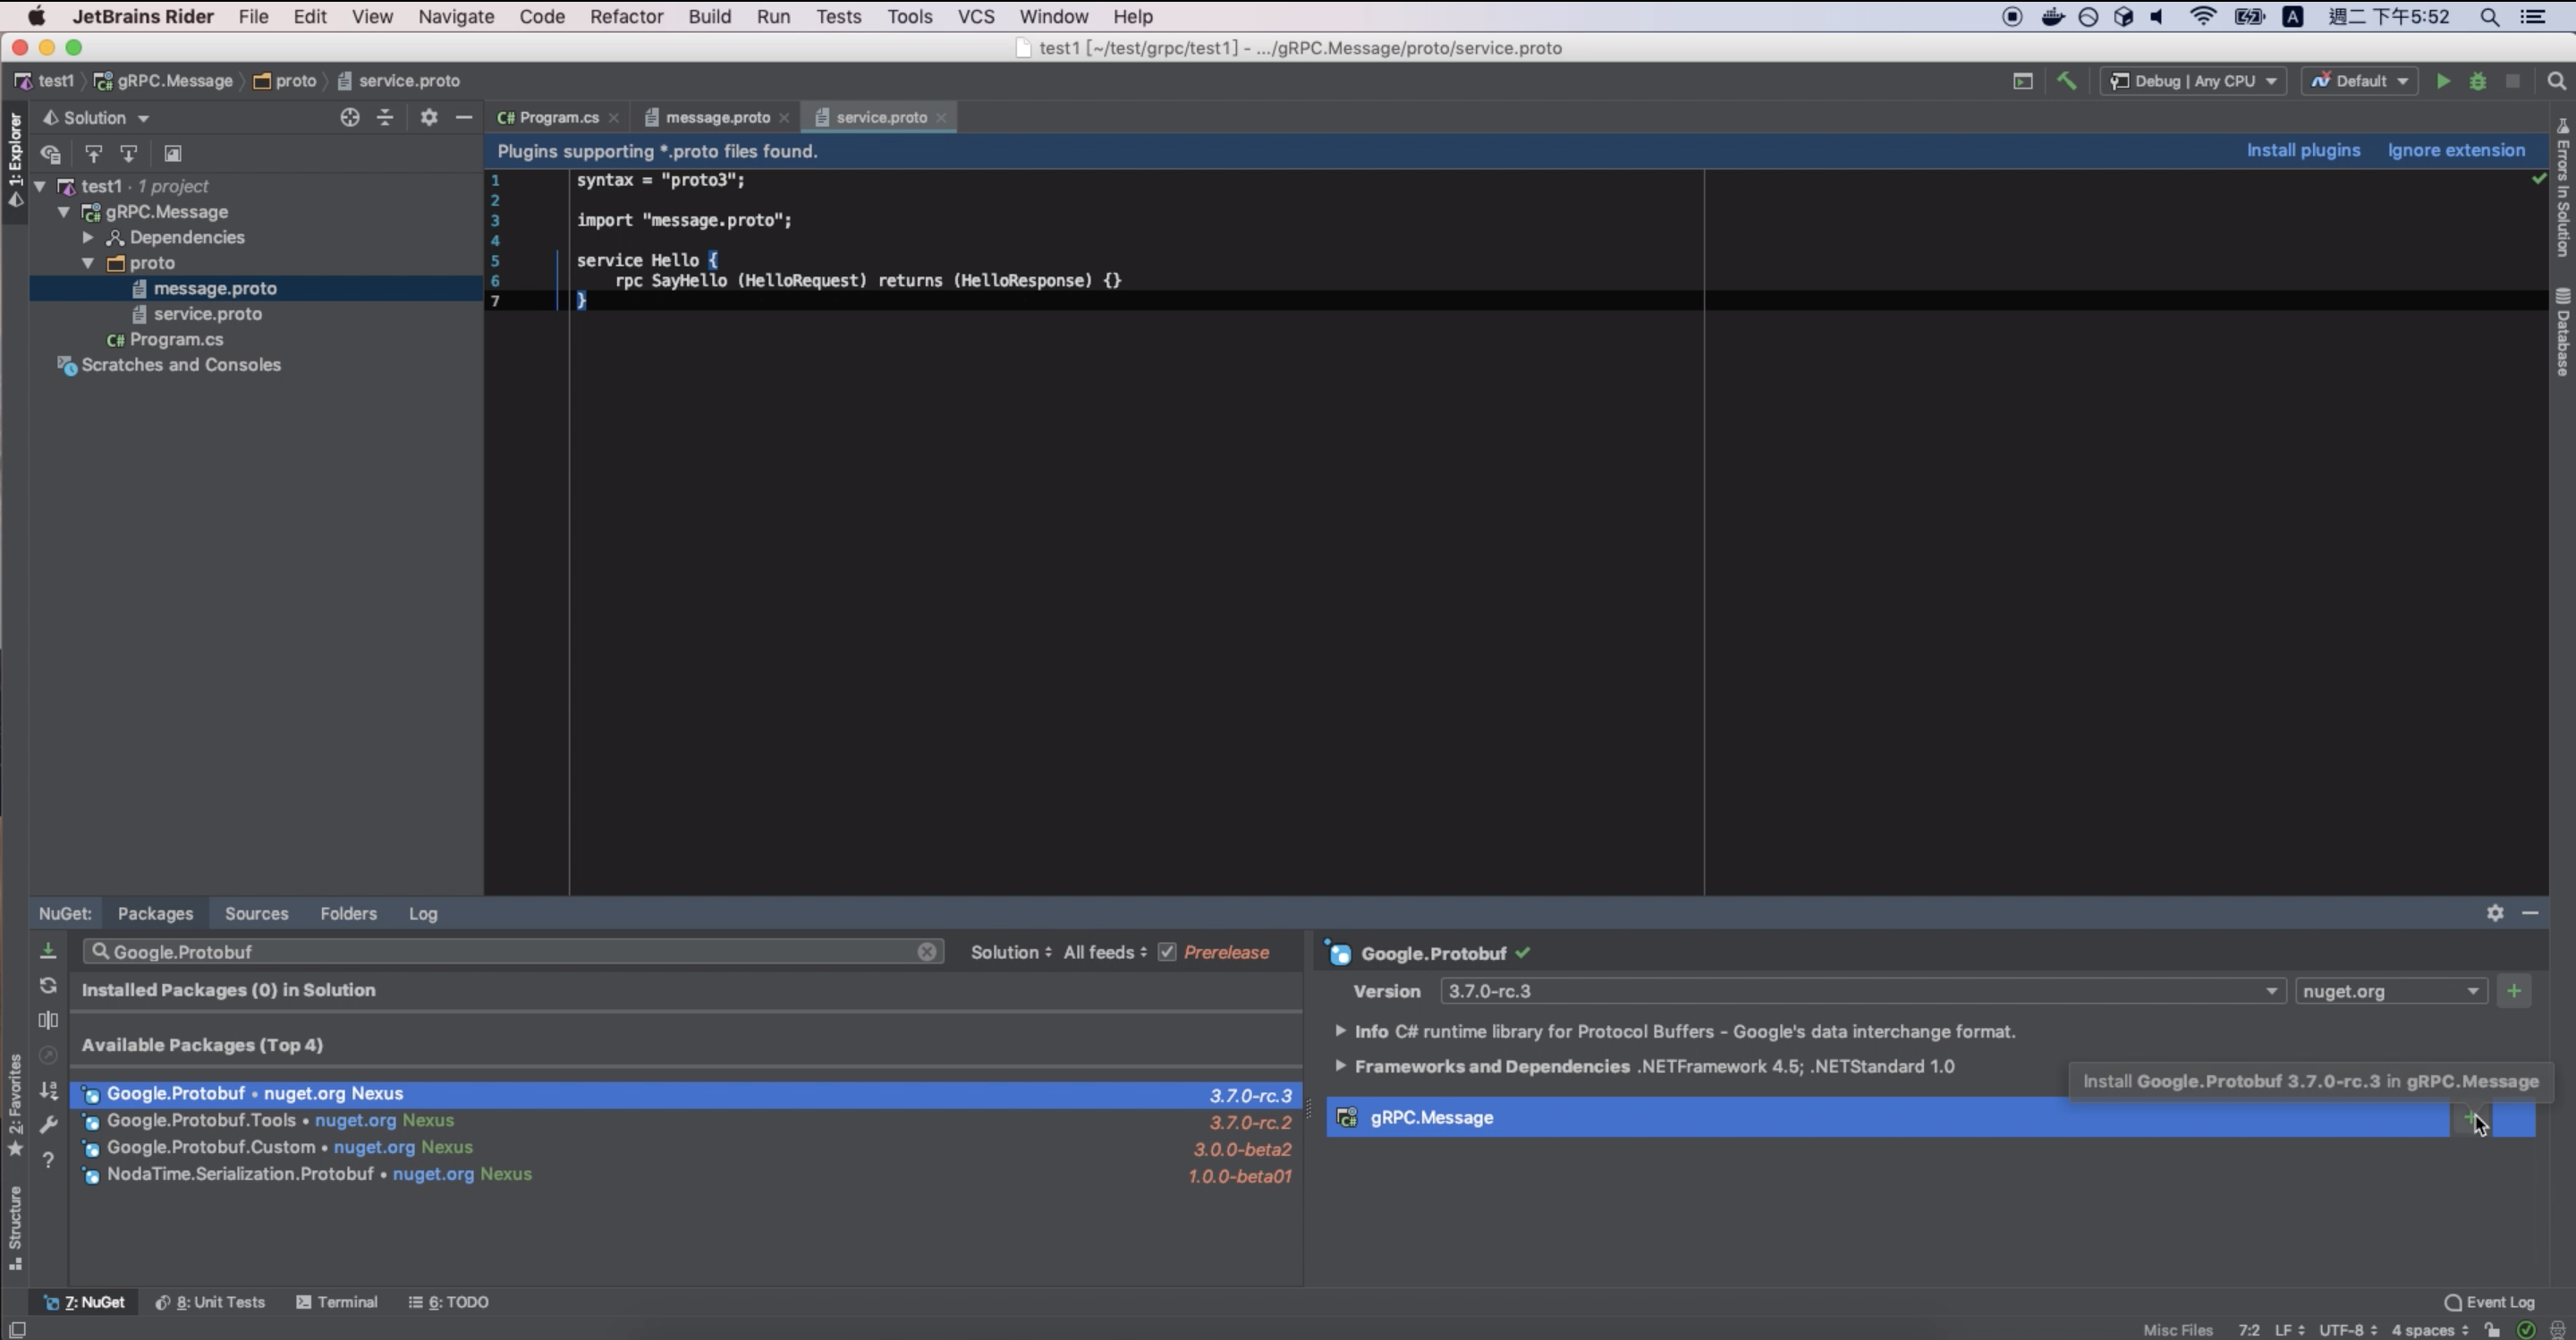Click the NuGet consolidate columns icon
Screen dimensions: 2576x1340
pyautogui.click(x=48, y=1020)
